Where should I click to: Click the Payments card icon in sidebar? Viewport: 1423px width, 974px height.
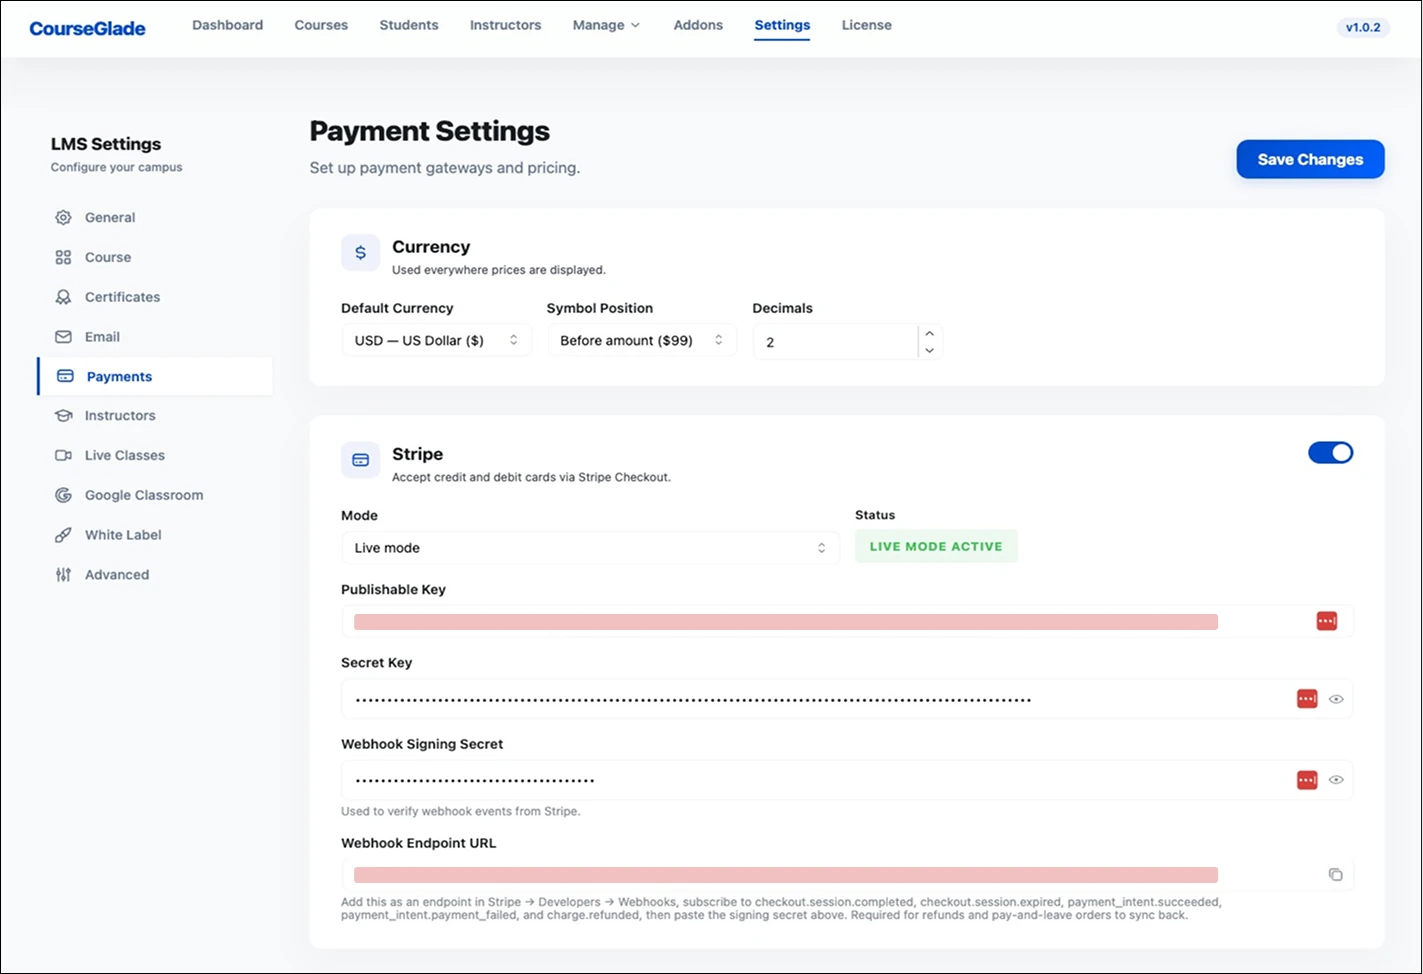65,376
